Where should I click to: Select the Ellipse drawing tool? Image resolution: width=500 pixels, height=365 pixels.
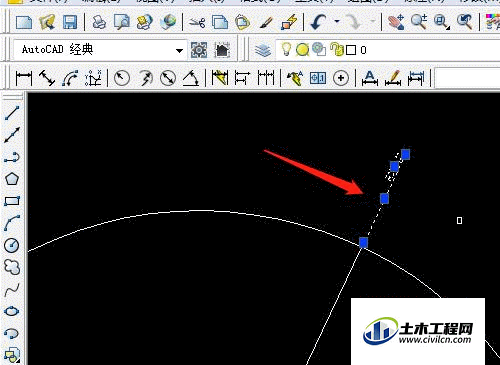click(x=12, y=311)
